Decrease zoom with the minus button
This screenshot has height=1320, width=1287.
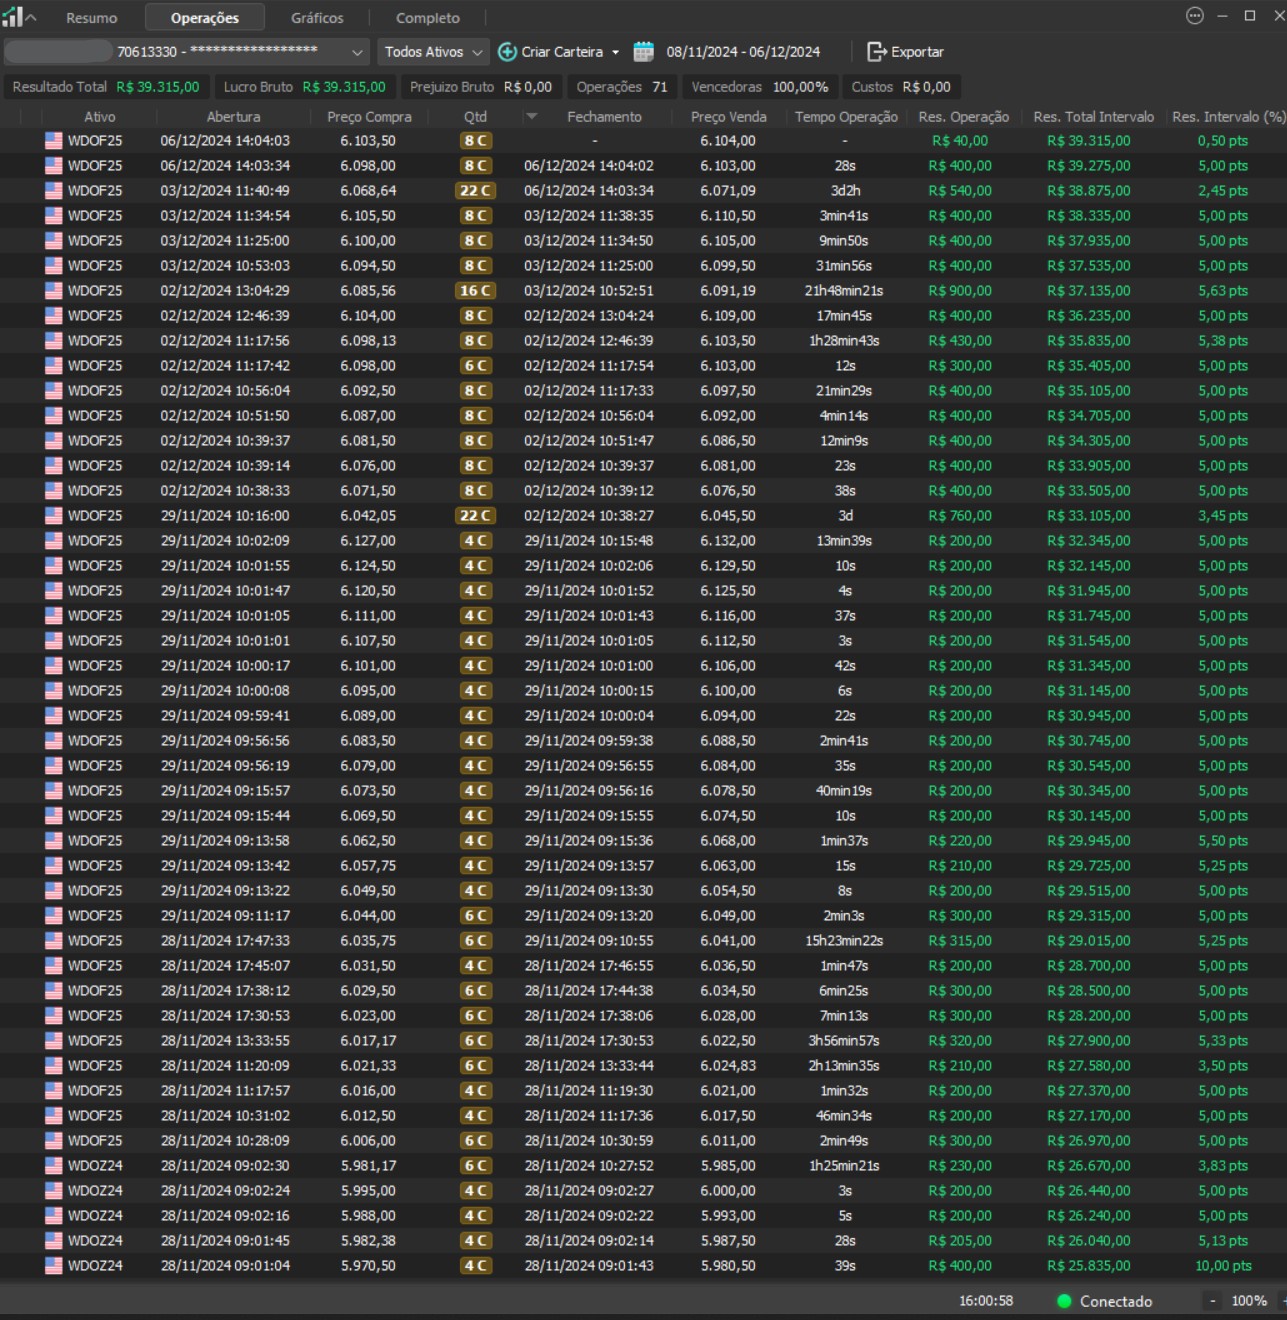pos(1213,1301)
